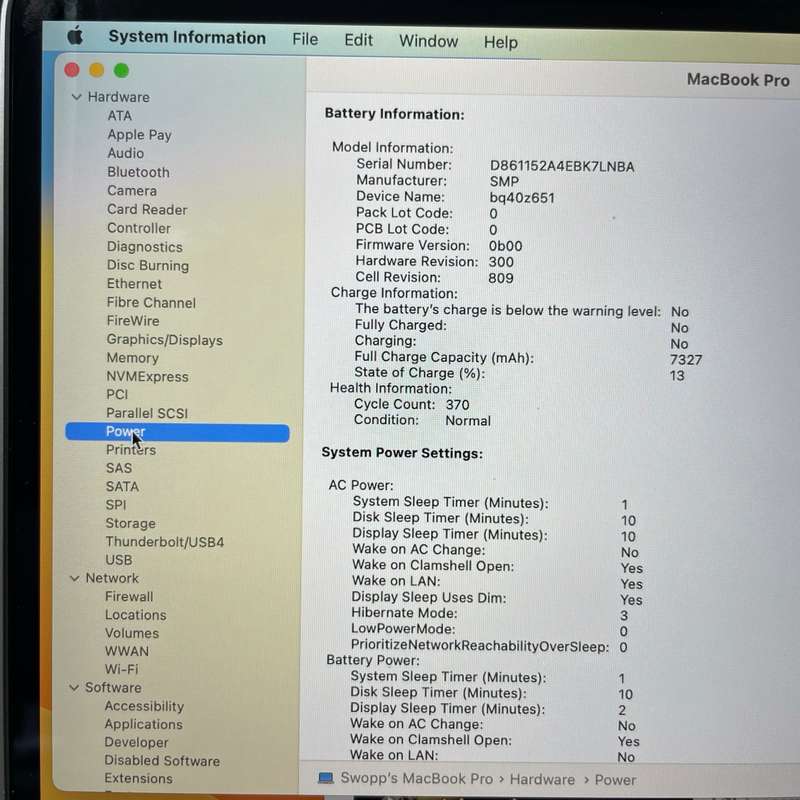Select Memory in the sidebar
This screenshot has height=800, width=800.
click(x=132, y=358)
